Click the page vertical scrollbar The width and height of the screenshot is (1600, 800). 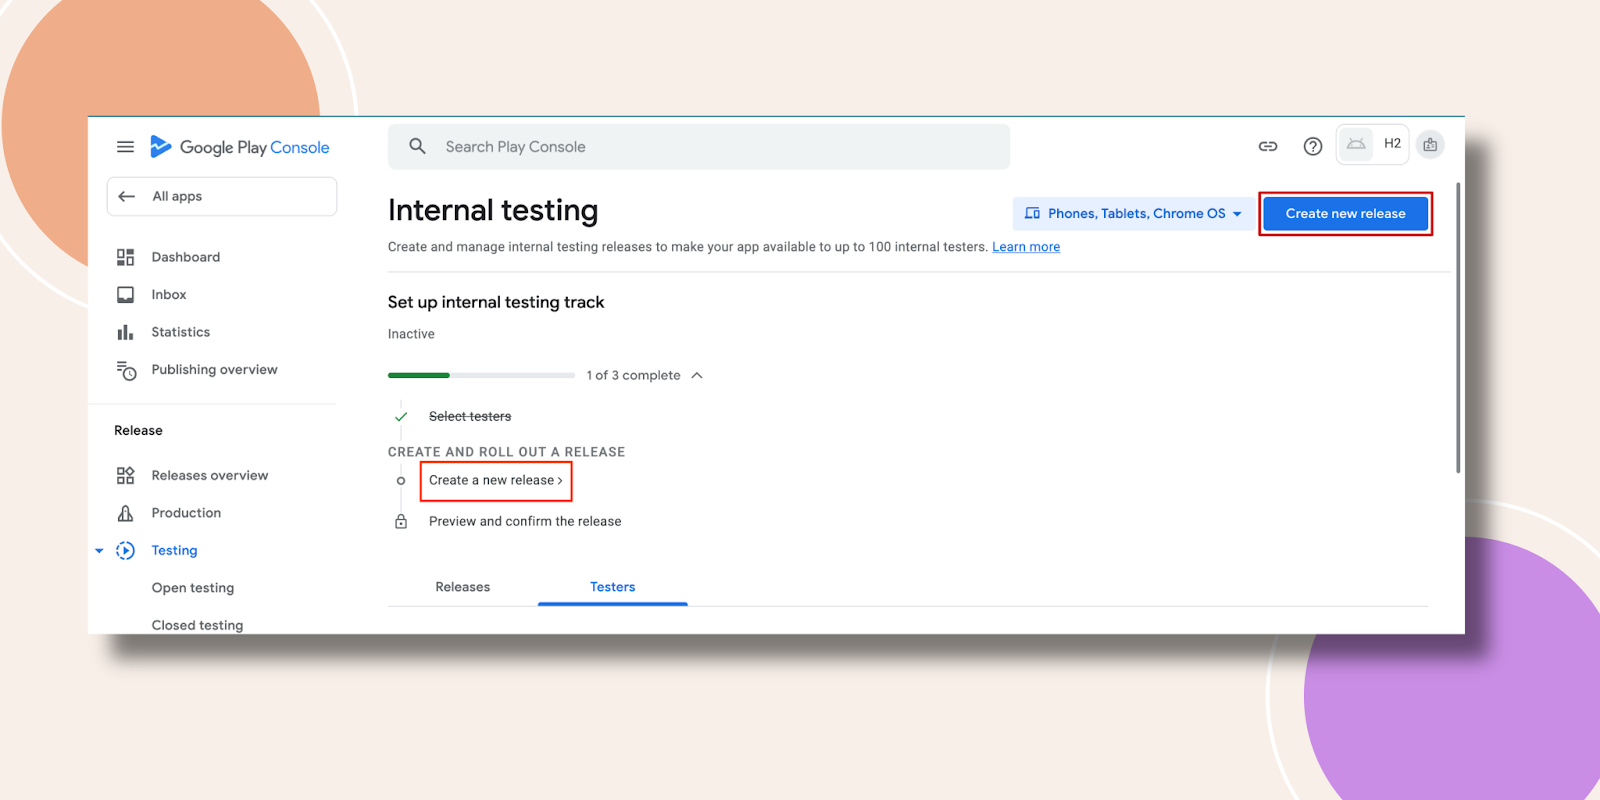tap(1458, 328)
